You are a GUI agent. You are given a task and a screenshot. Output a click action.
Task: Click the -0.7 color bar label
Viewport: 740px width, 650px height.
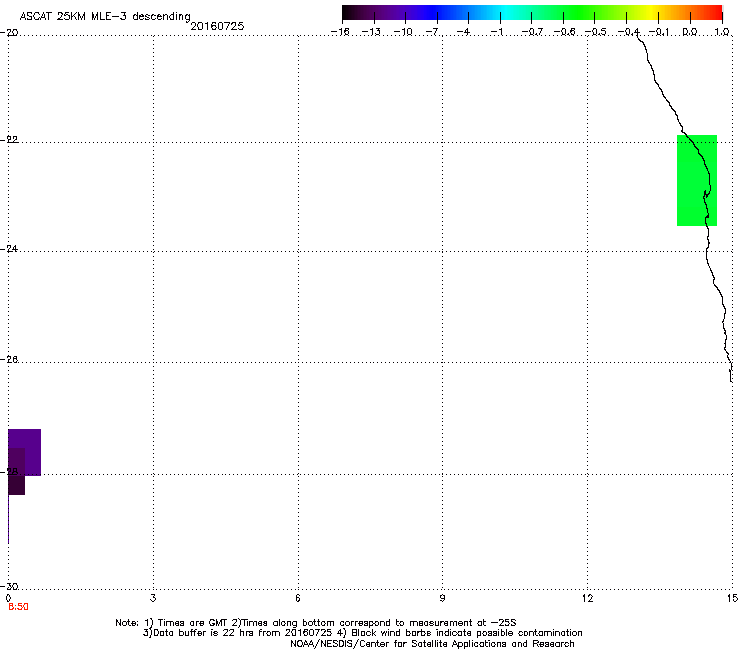pos(532,32)
